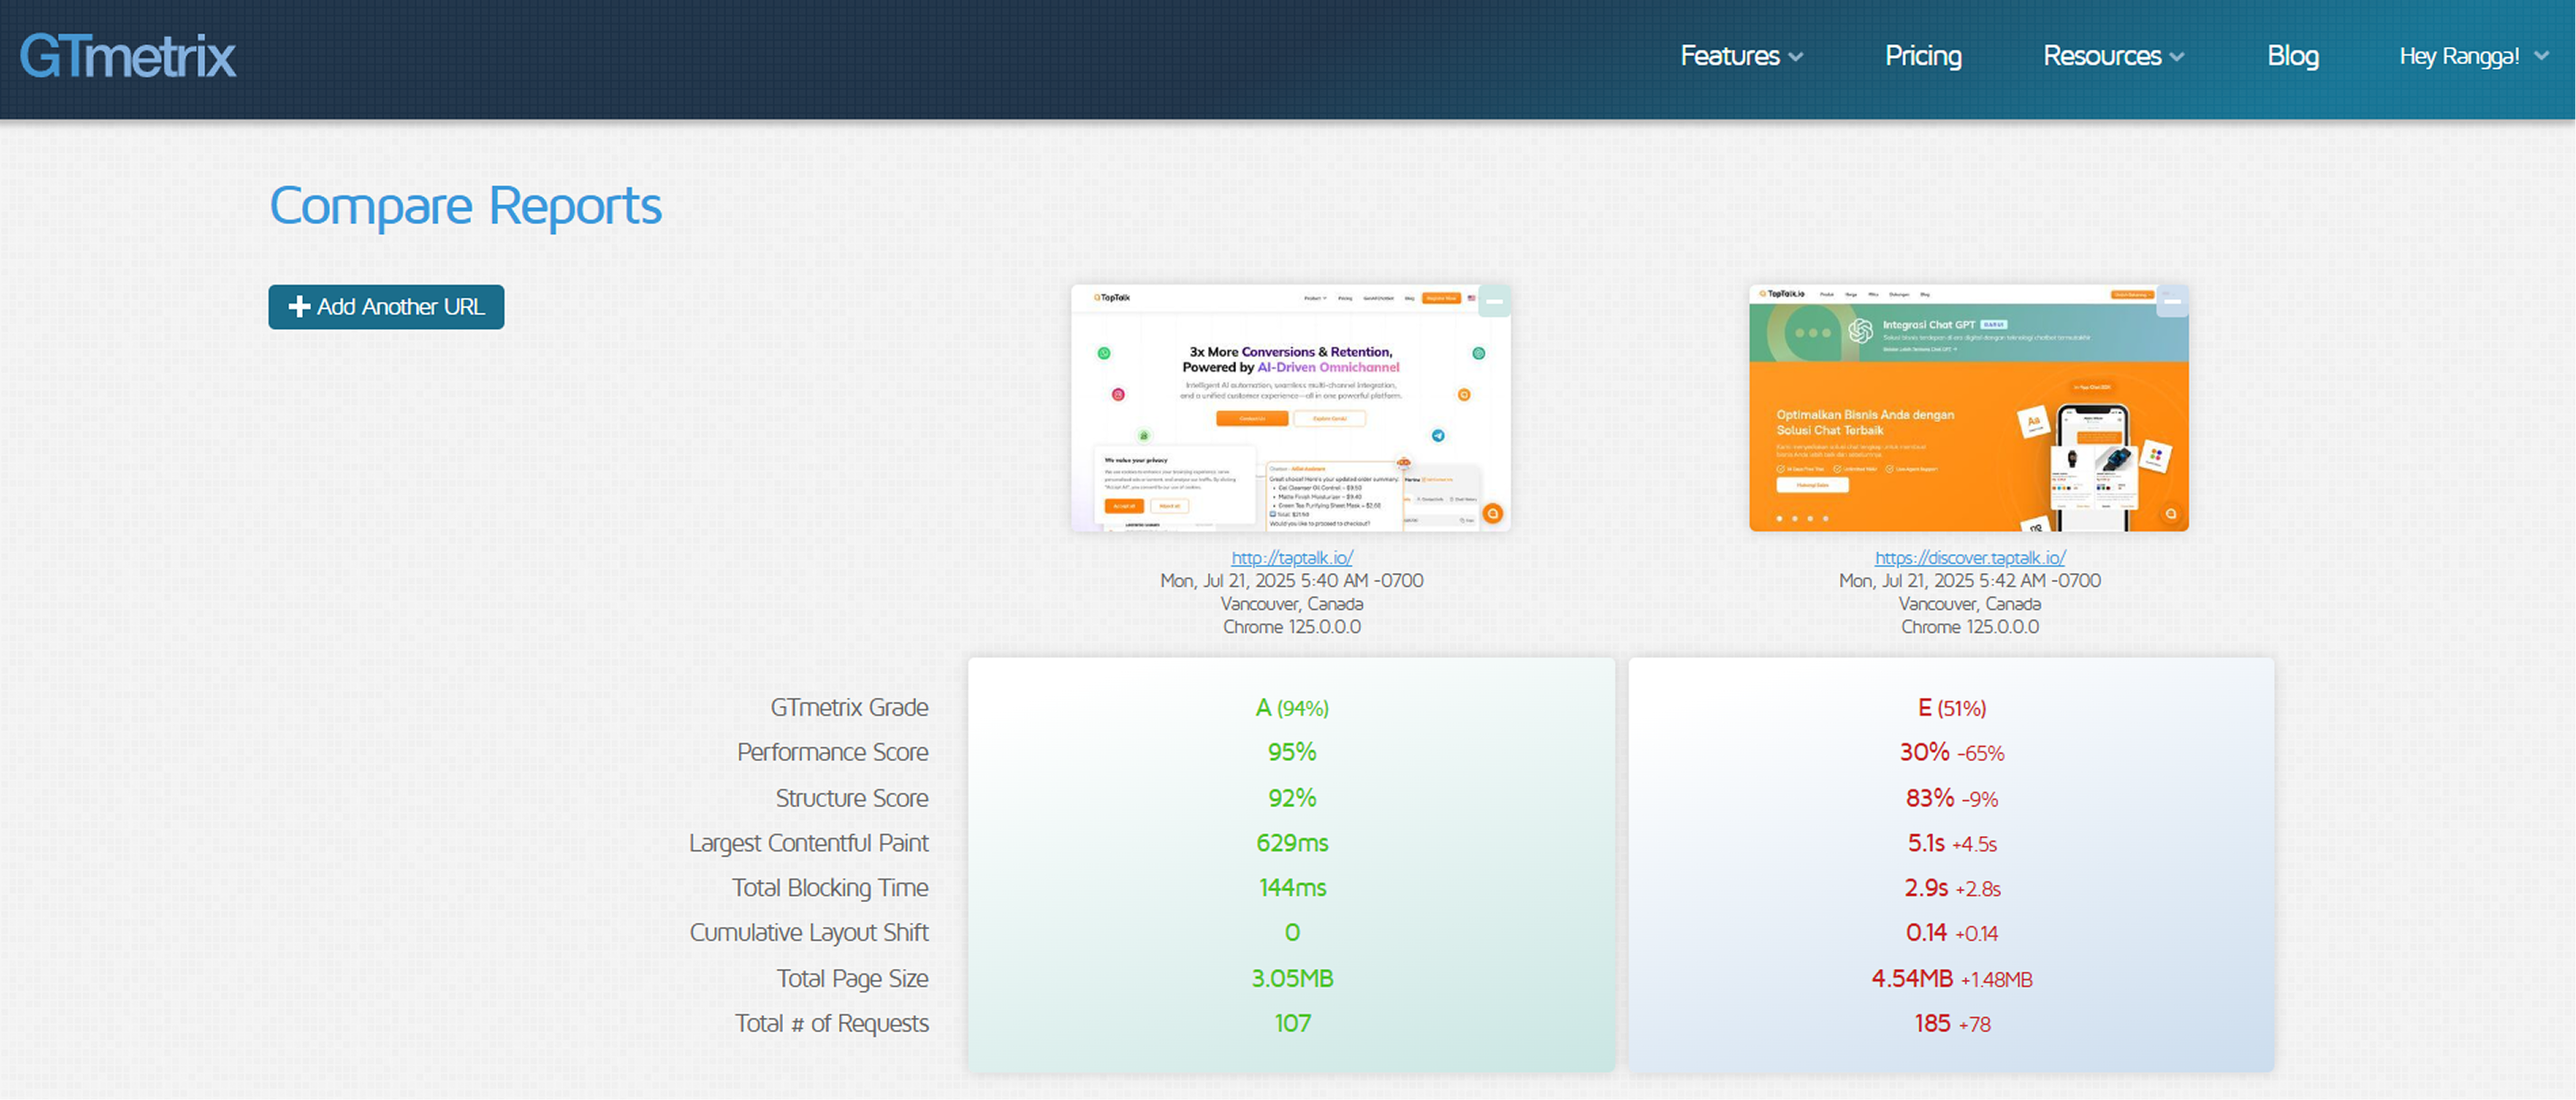Open the https://discover.taptalk.io/ report link
Image resolution: width=2576 pixels, height=1100 pixels.
[x=1969, y=558]
